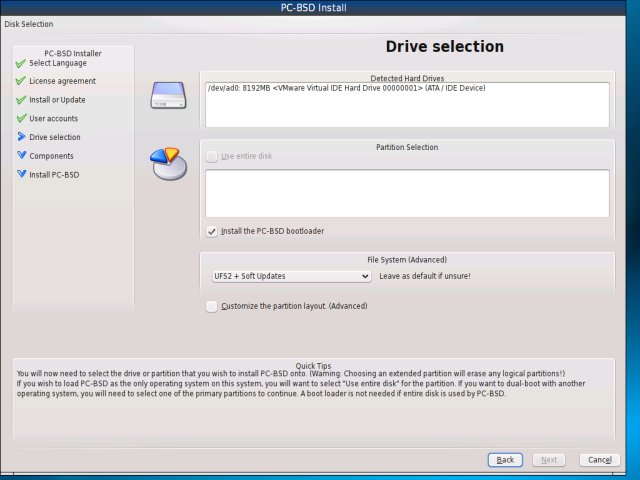Click the PC-BSD Installer sidebar title
640x480 pixels.
73,53
